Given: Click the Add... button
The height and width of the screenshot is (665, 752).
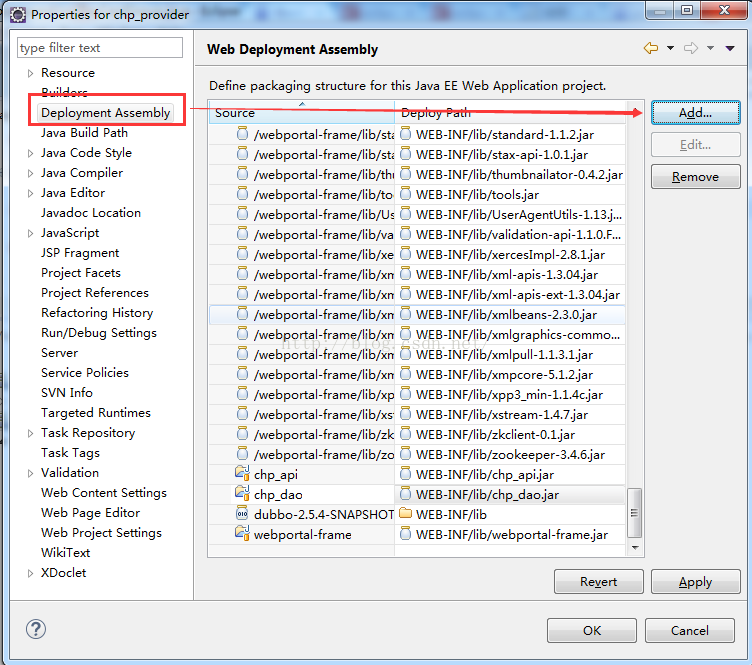Looking at the screenshot, I should click(x=695, y=113).
